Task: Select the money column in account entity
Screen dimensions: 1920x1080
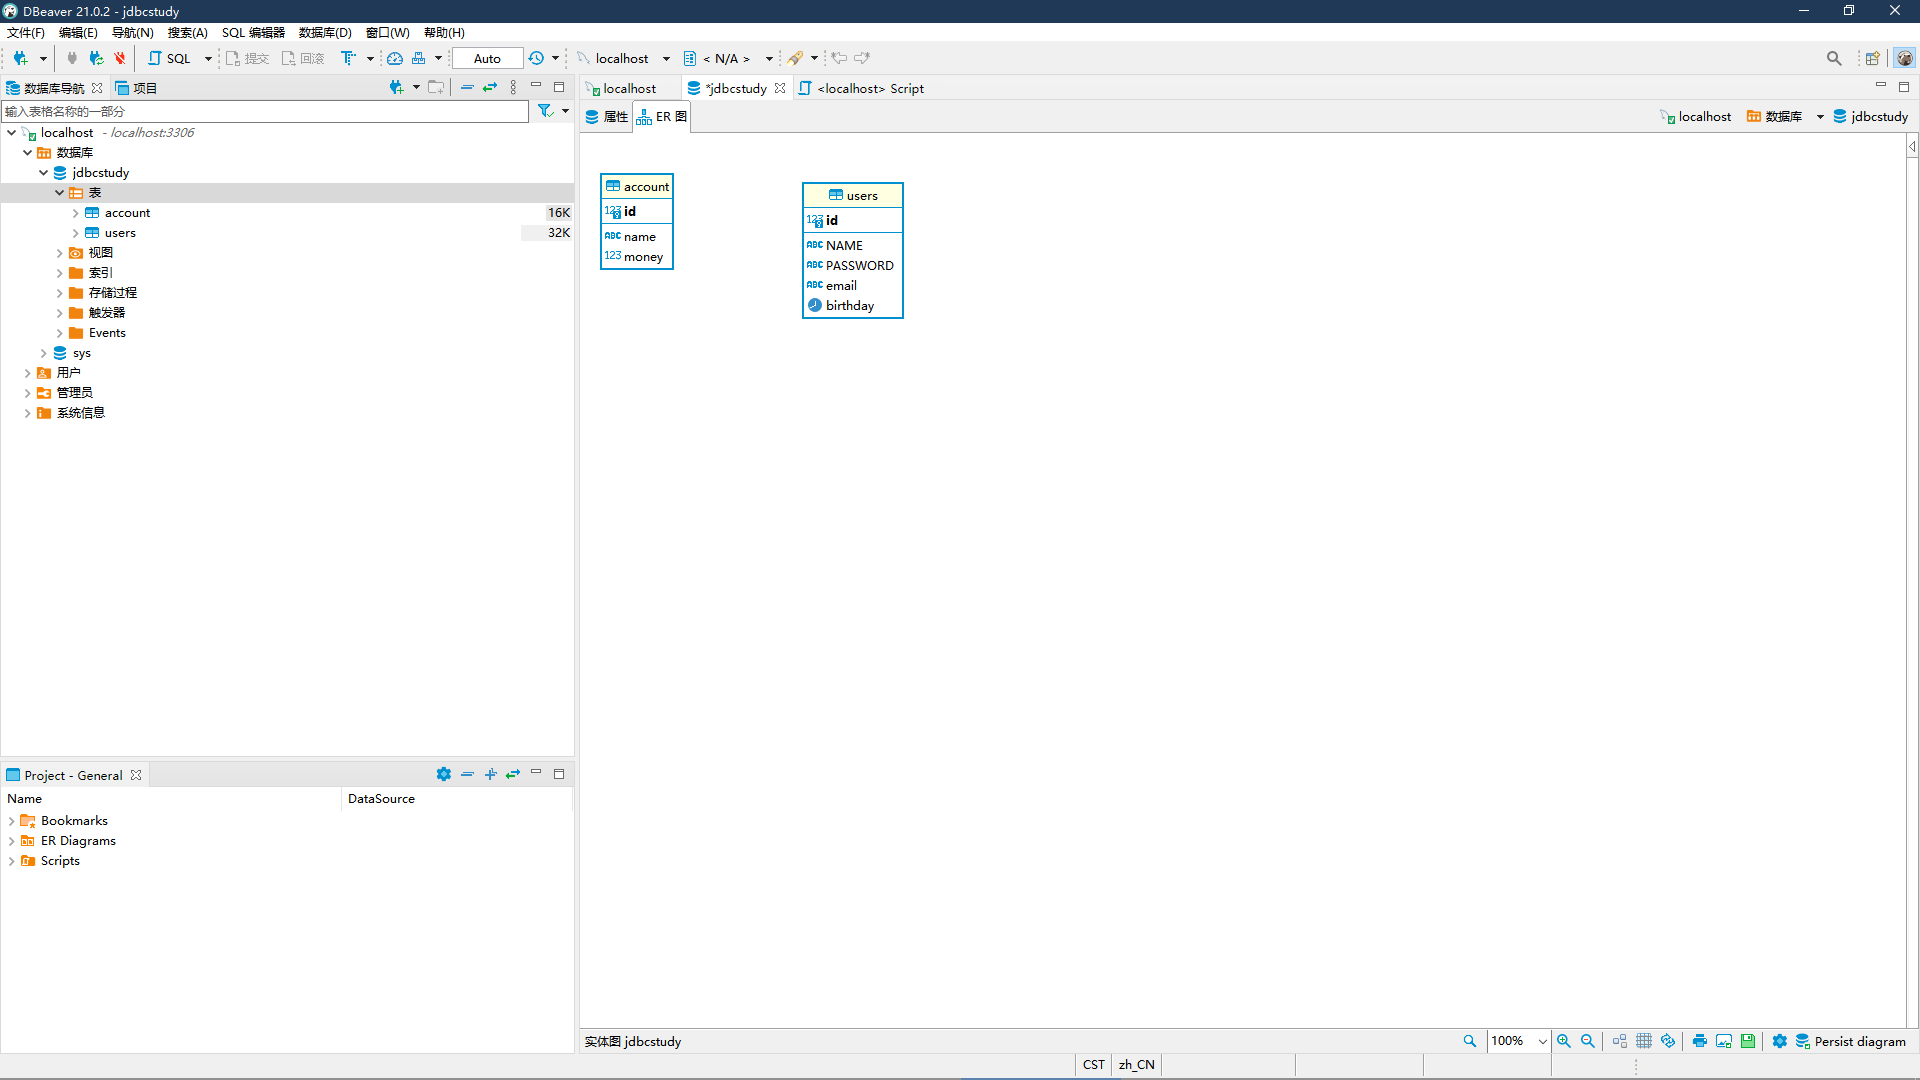Action: 637,256
